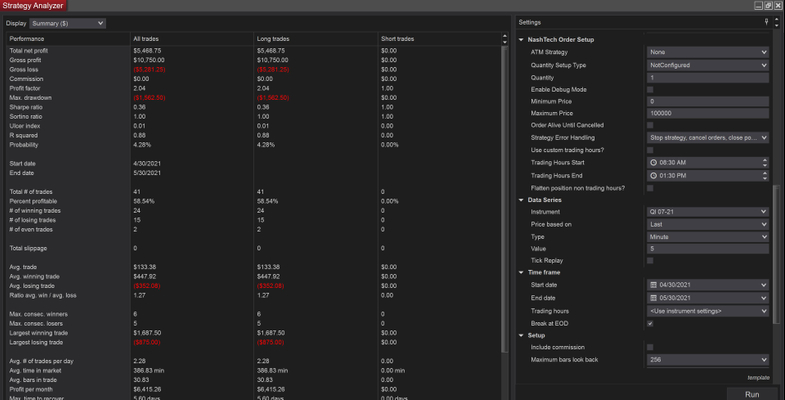The image size is (785, 400).
Task: Open the Start date calendar icon
Action: click(x=653, y=285)
